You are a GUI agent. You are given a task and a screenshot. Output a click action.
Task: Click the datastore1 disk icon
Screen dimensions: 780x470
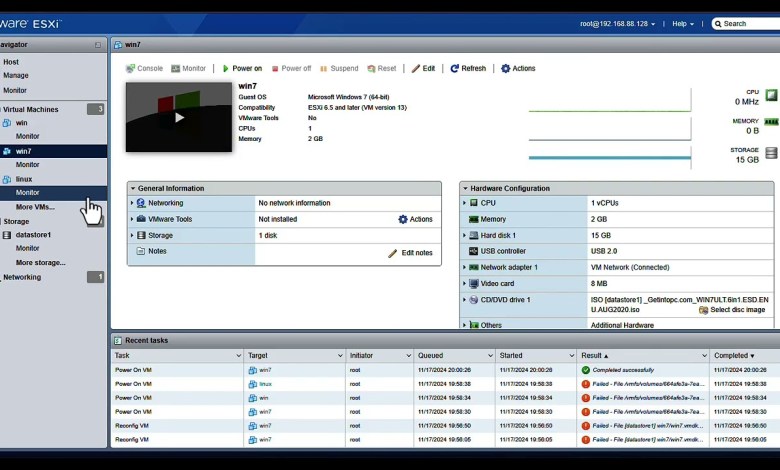[7, 235]
